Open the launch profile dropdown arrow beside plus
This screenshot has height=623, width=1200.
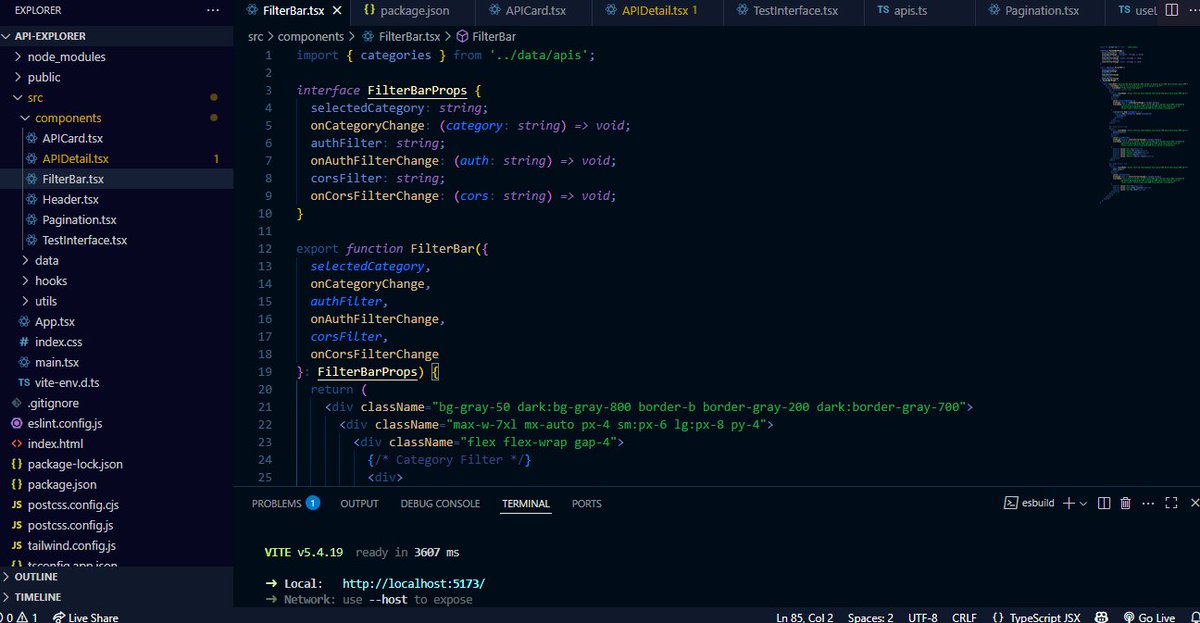click(1084, 504)
